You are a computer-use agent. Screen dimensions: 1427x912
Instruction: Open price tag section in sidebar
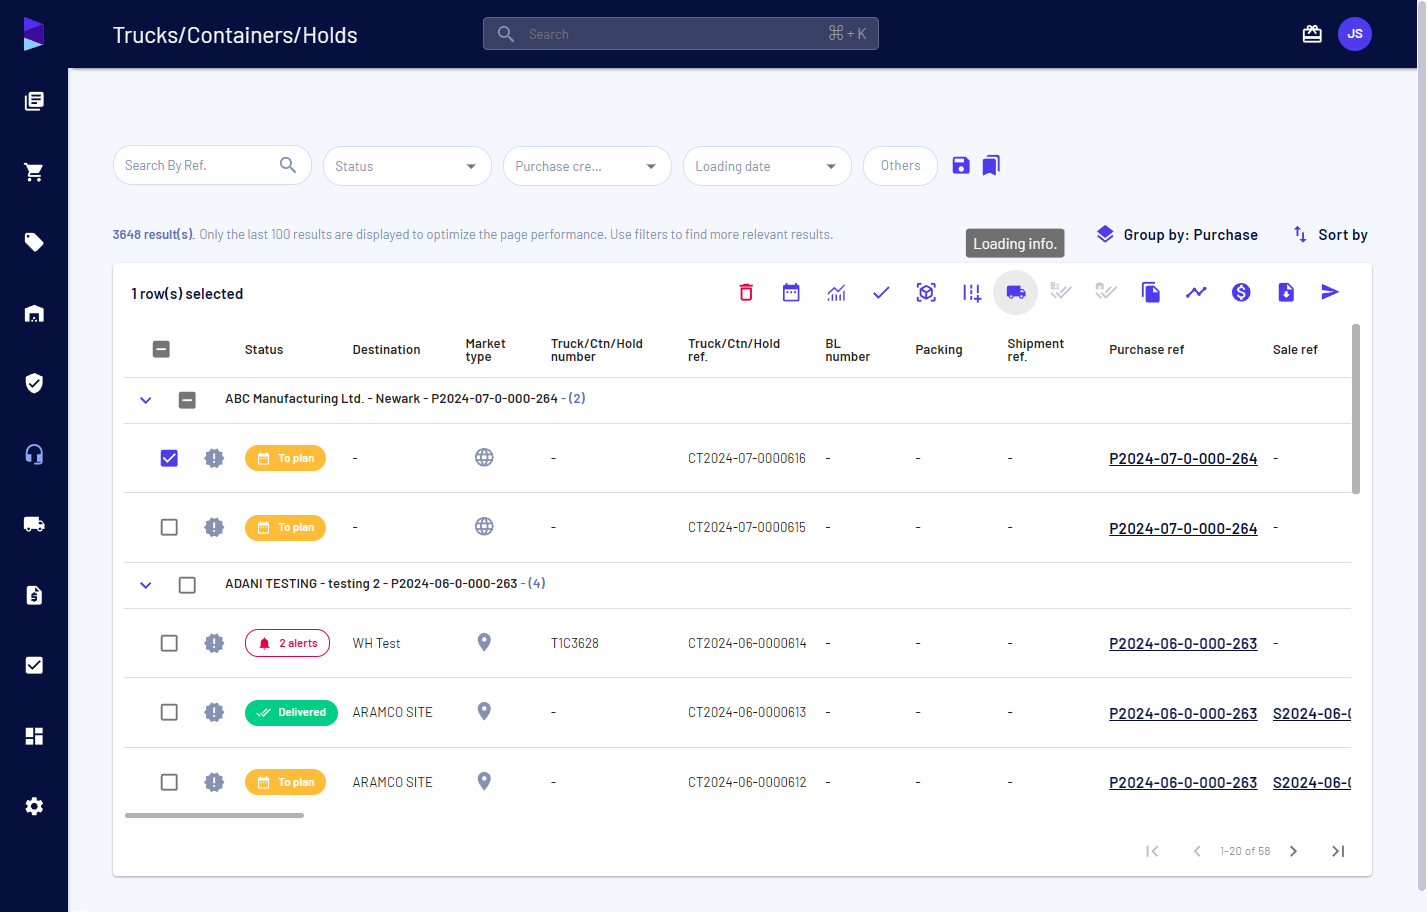point(34,242)
